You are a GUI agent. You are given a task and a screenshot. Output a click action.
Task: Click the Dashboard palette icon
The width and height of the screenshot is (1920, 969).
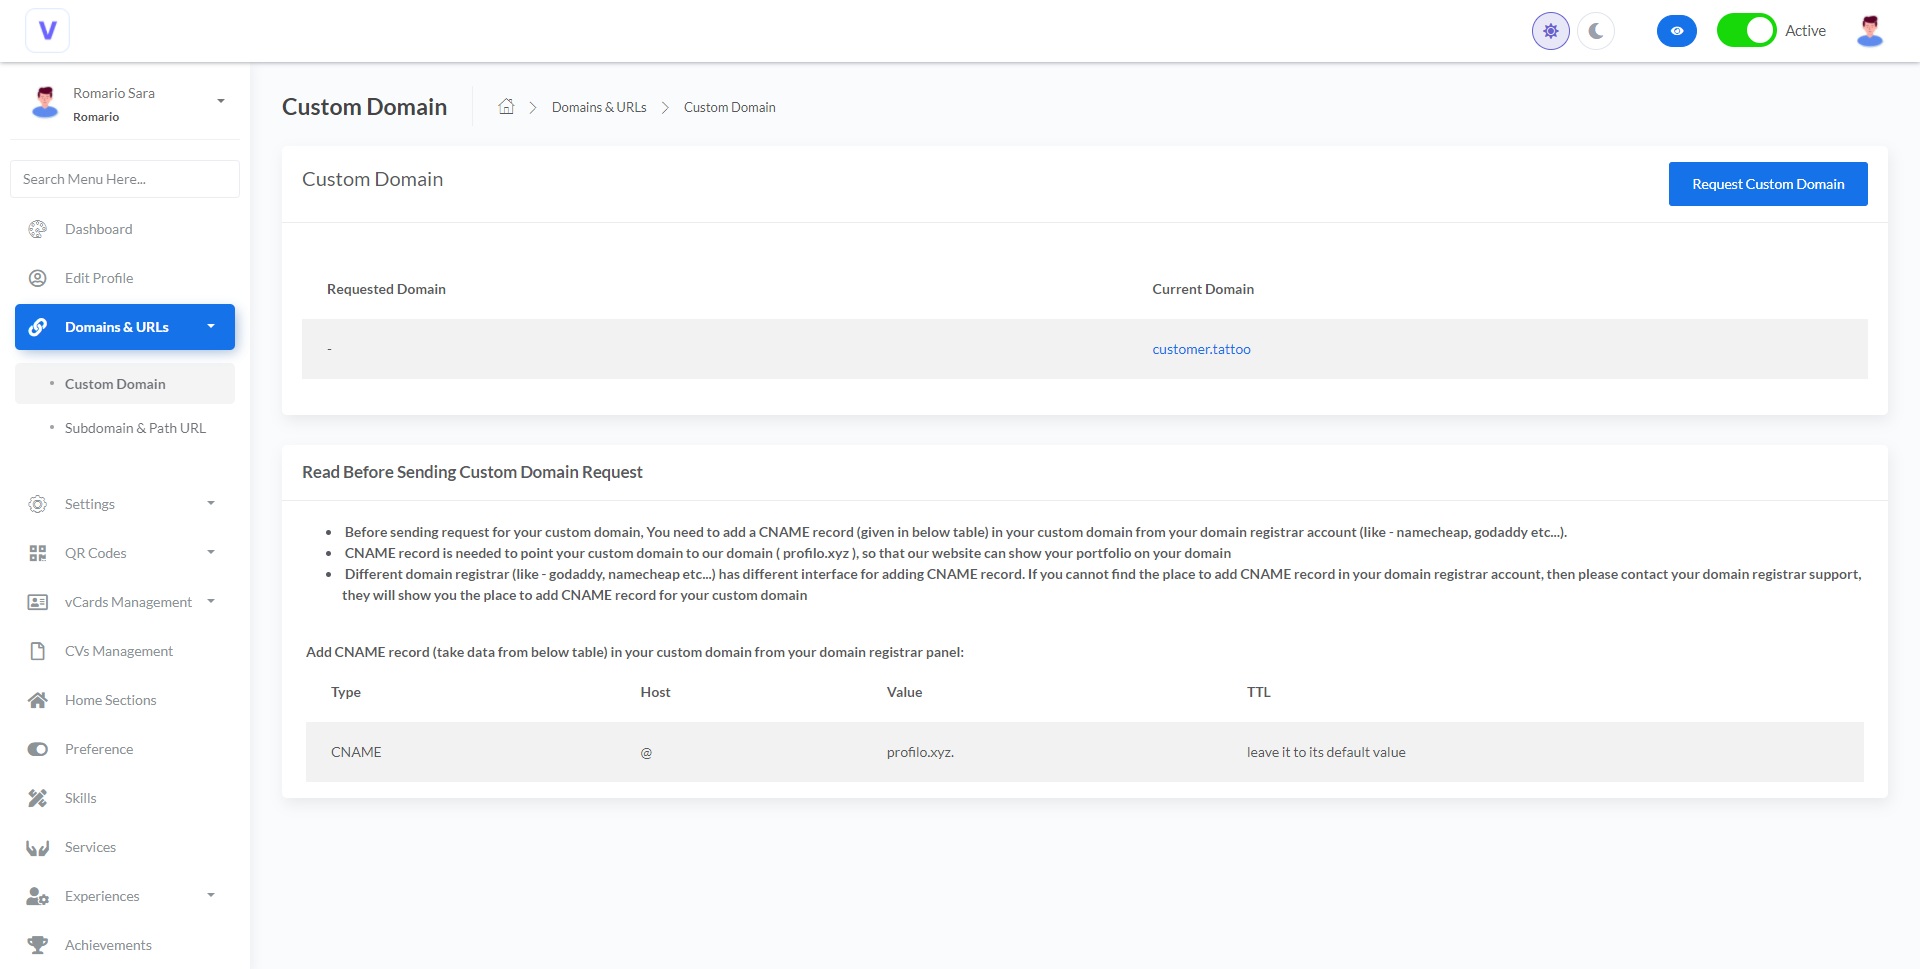click(38, 229)
